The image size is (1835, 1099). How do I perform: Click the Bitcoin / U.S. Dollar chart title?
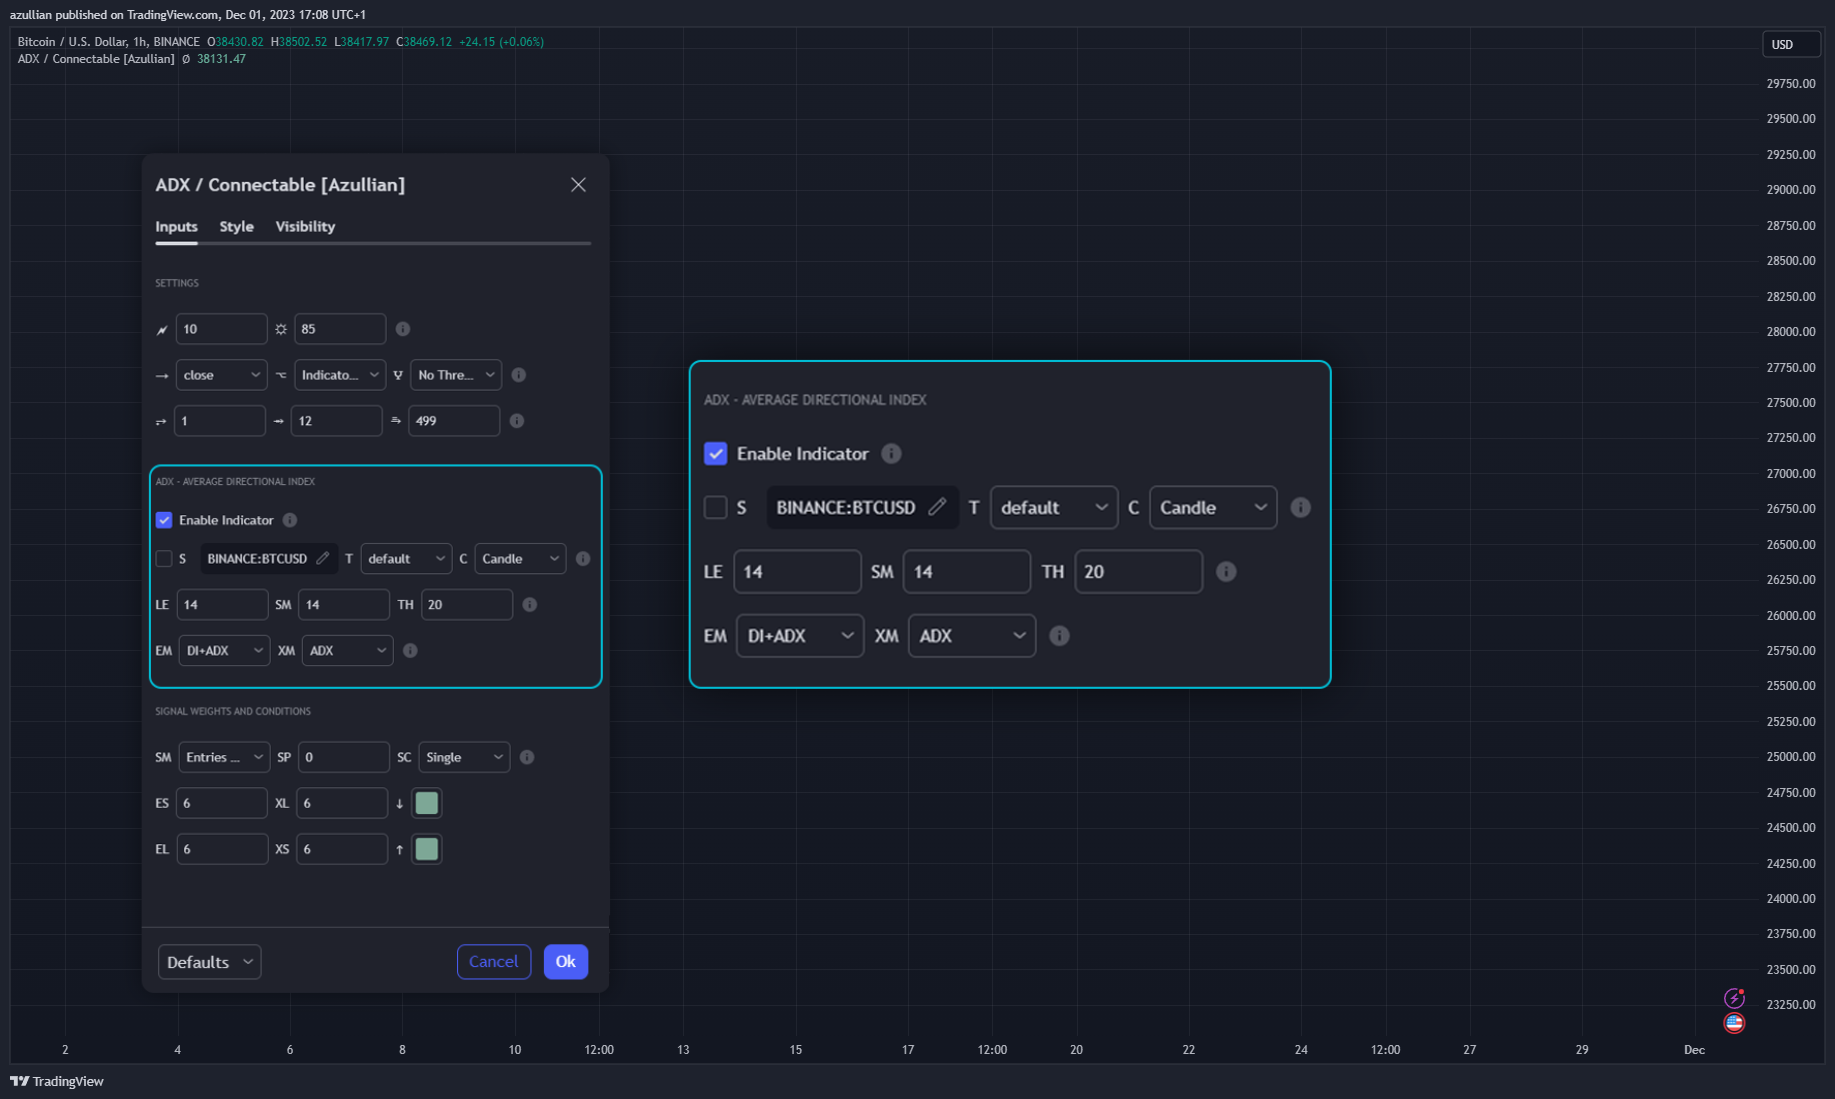[108, 42]
